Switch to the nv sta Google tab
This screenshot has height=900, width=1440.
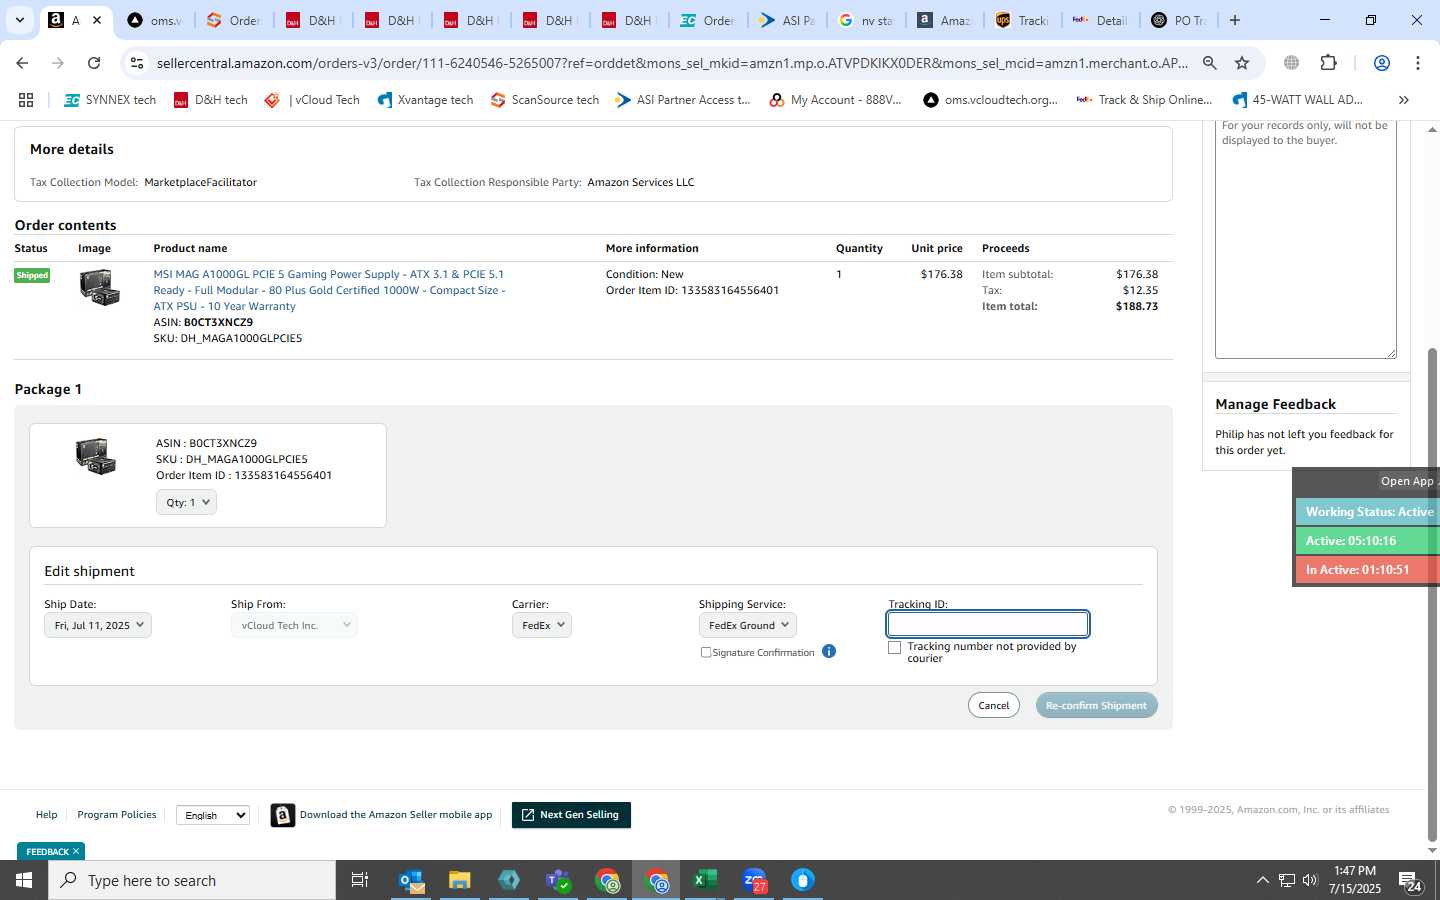tap(866, 20)
